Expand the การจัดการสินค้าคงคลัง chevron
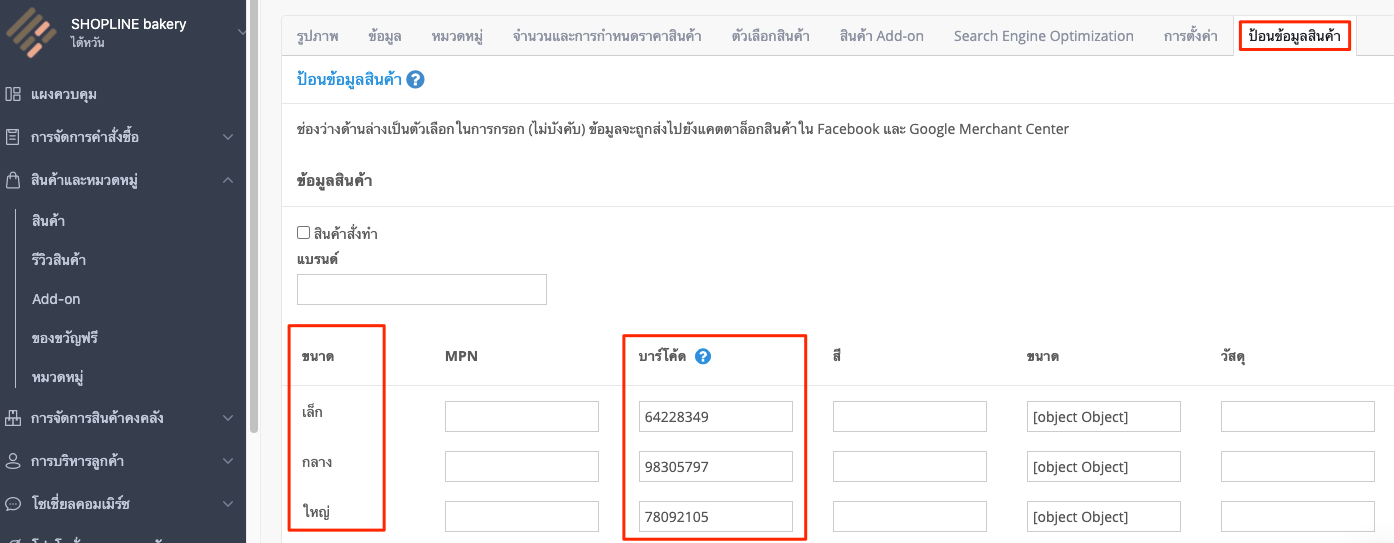The image size is (1394, 543). coord(228,418)
